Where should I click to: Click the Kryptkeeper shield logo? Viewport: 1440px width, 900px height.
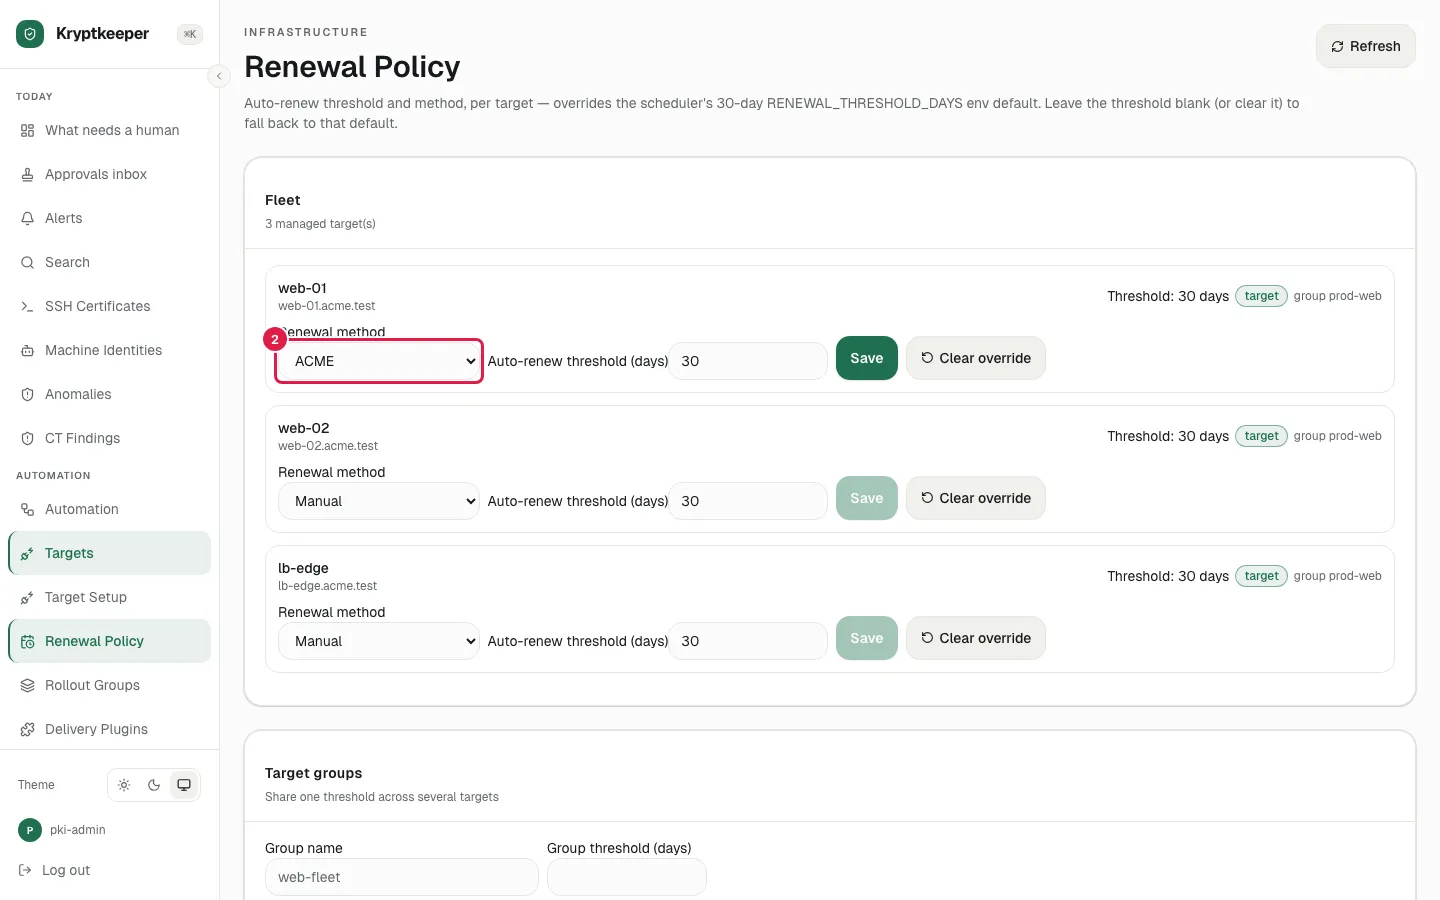click(30, 34)
